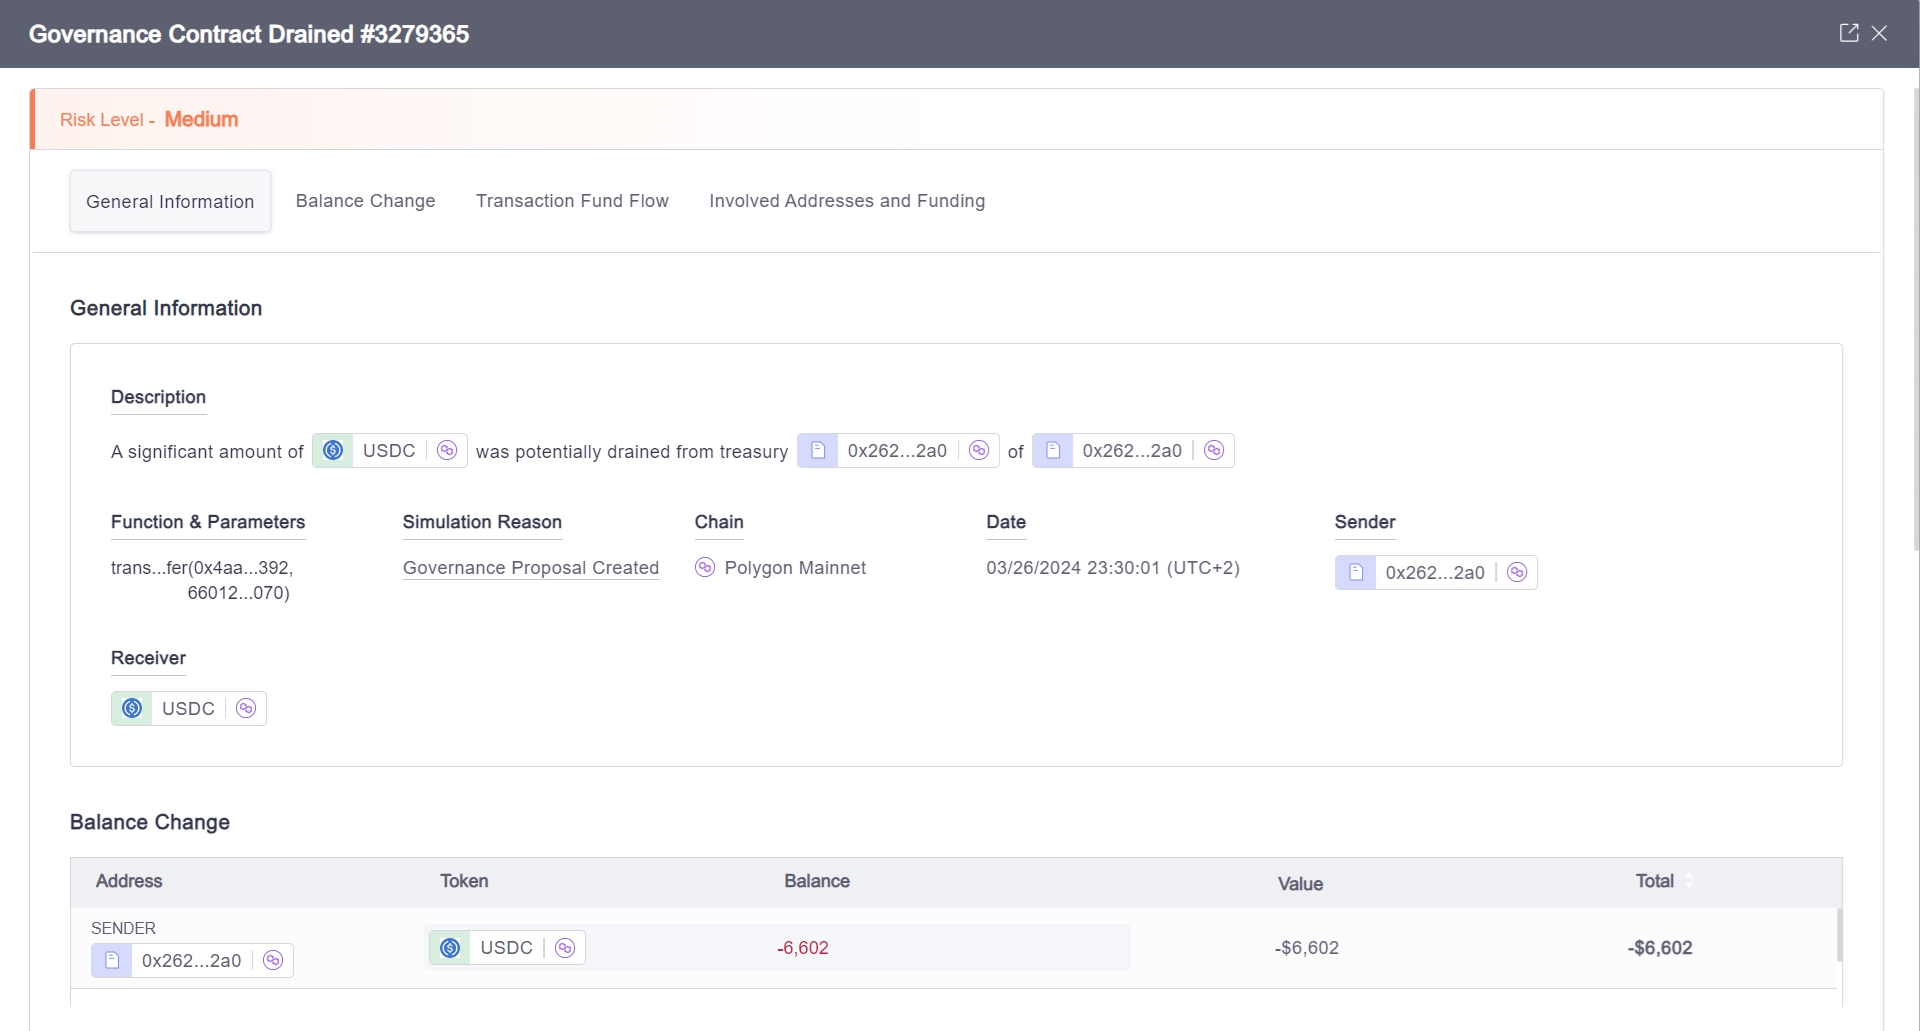1920x1031 pixels.
Task: Click link icon in Receiver USDC chip
Action: 246,708
